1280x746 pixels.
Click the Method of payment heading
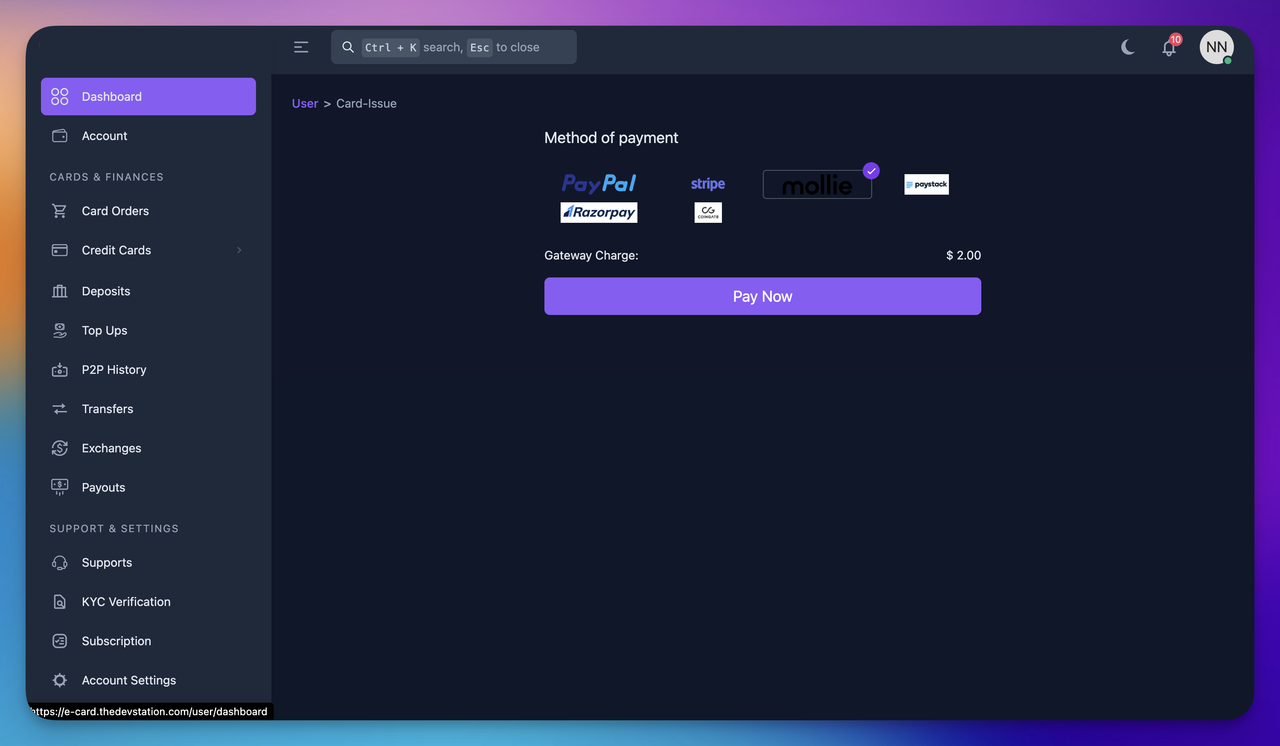pos(611,138)
